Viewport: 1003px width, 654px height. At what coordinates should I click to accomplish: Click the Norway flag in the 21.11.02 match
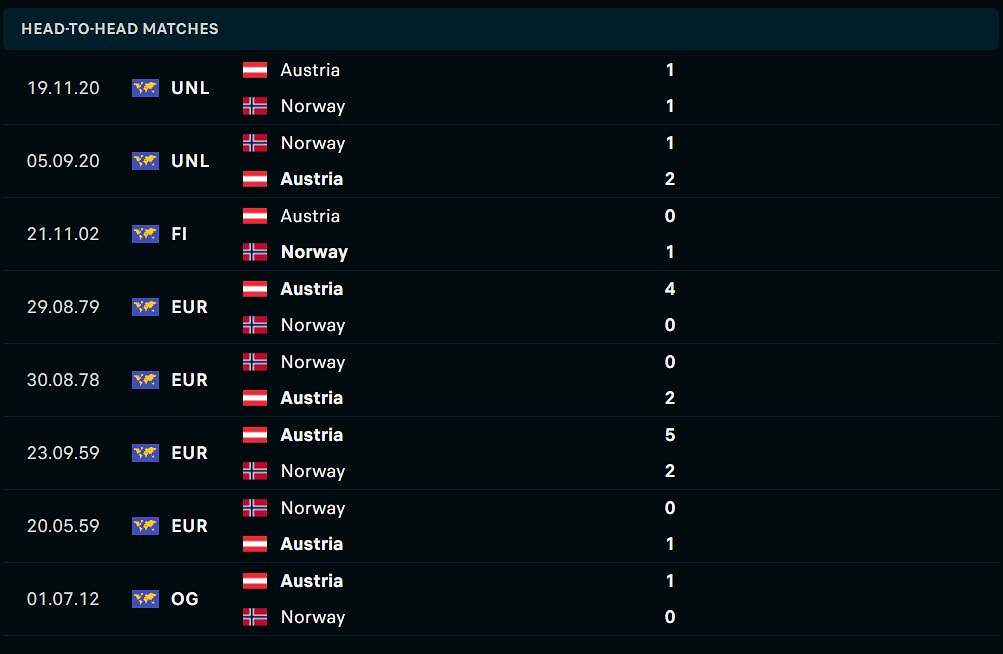coord(255,251)
